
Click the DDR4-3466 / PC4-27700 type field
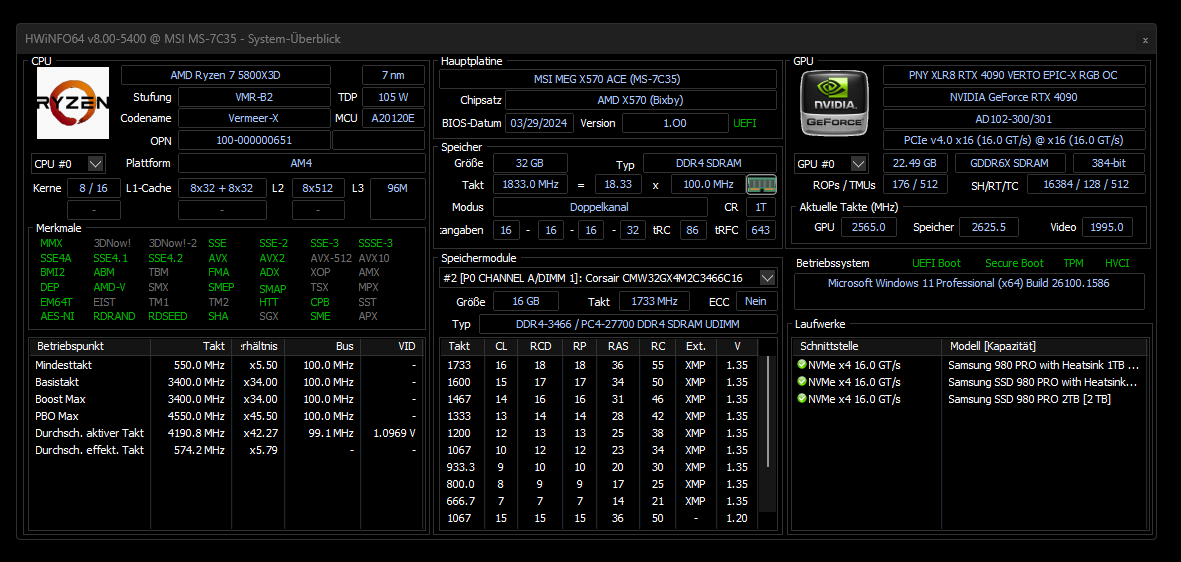[628, 324]
